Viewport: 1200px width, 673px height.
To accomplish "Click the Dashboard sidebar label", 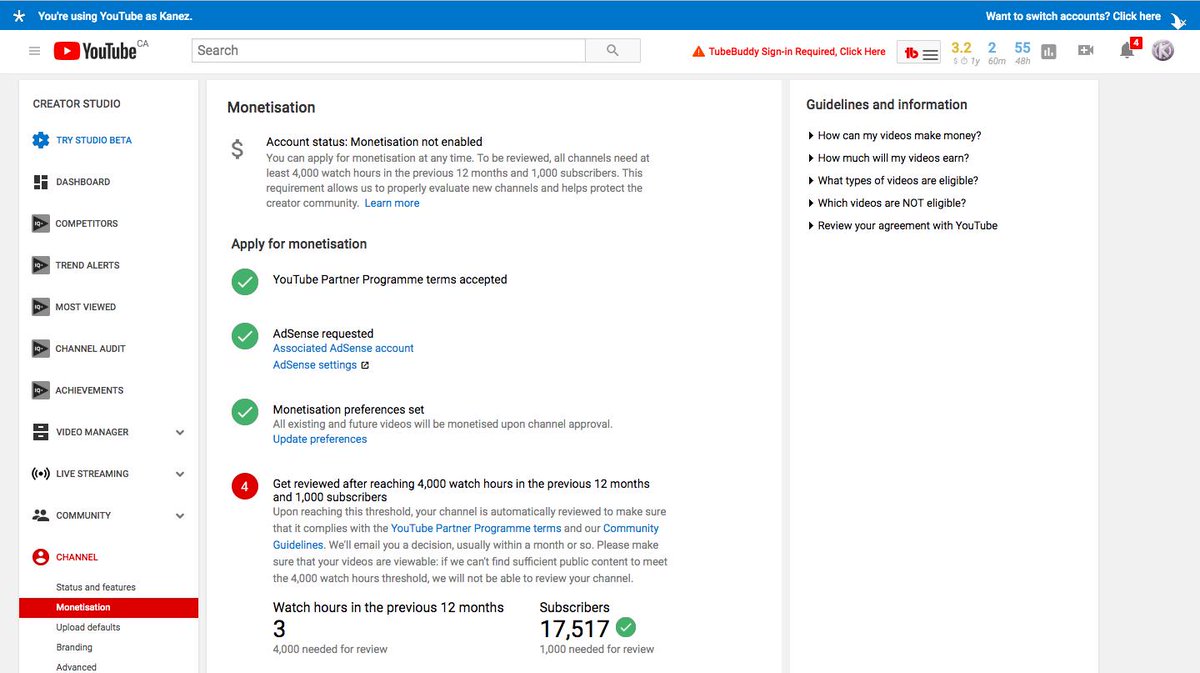I will tap(83, 183).
